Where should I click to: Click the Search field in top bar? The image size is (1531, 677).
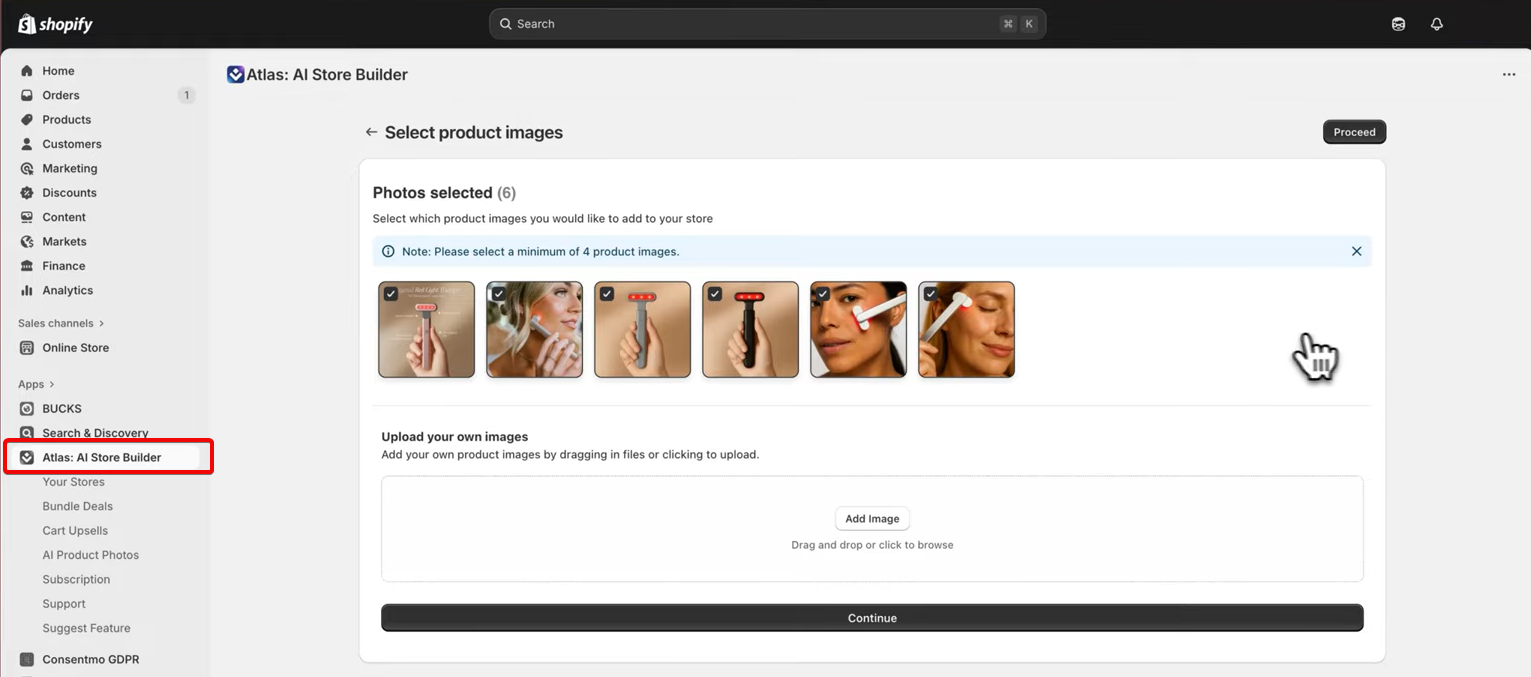point(765,23)
